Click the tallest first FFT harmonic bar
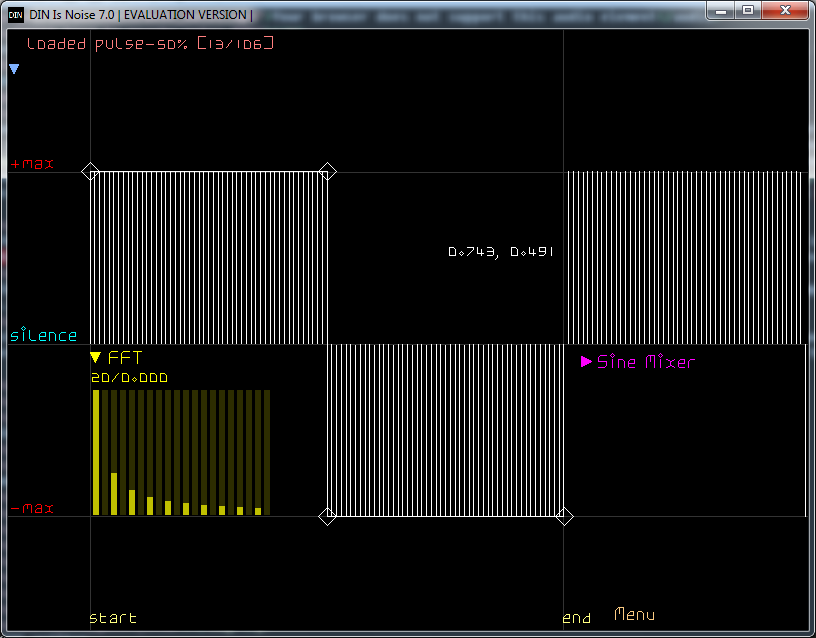The height and width of the screenshot is (638, 816). [96, 452]
